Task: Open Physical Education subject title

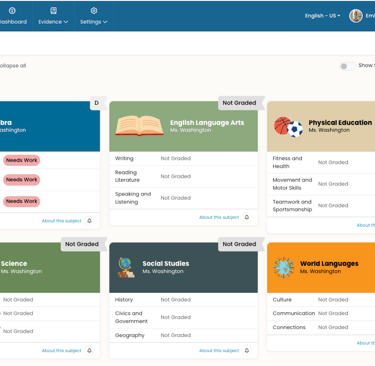Action: click(340, 123)
